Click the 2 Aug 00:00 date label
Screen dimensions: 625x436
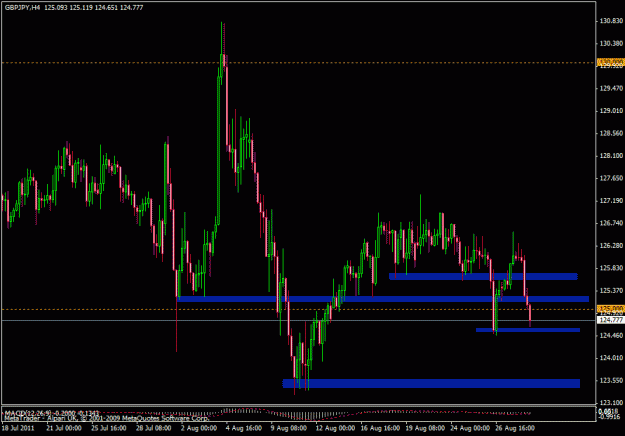coord(199,428)
